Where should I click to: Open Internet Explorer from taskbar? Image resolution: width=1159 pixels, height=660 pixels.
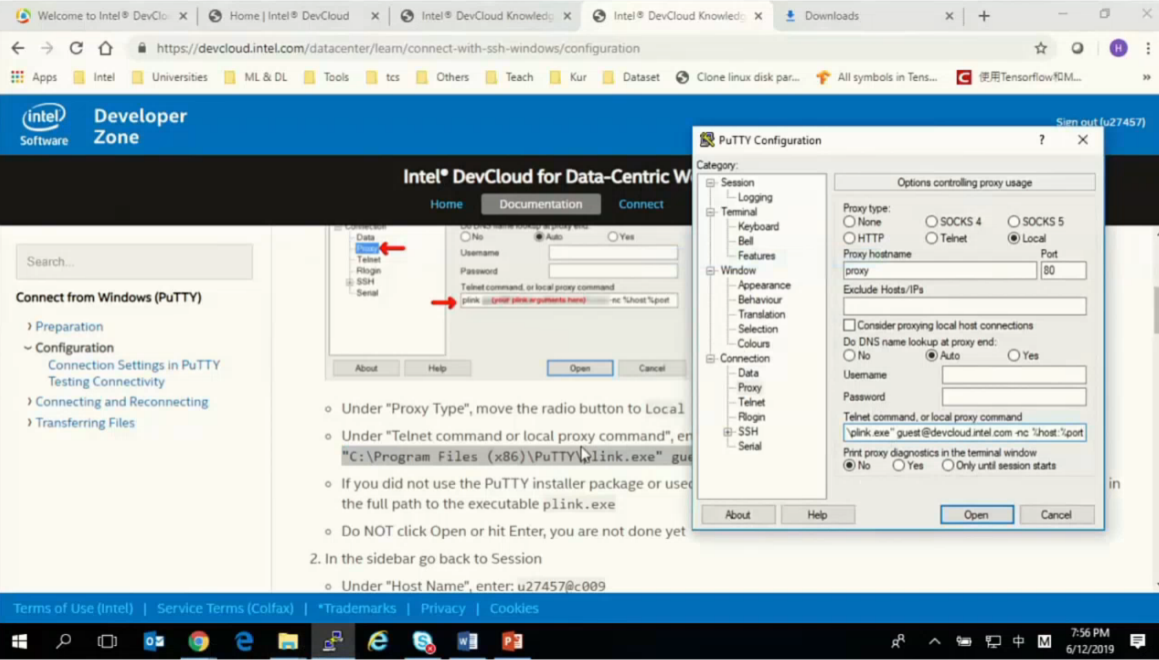tap(378, 641)
